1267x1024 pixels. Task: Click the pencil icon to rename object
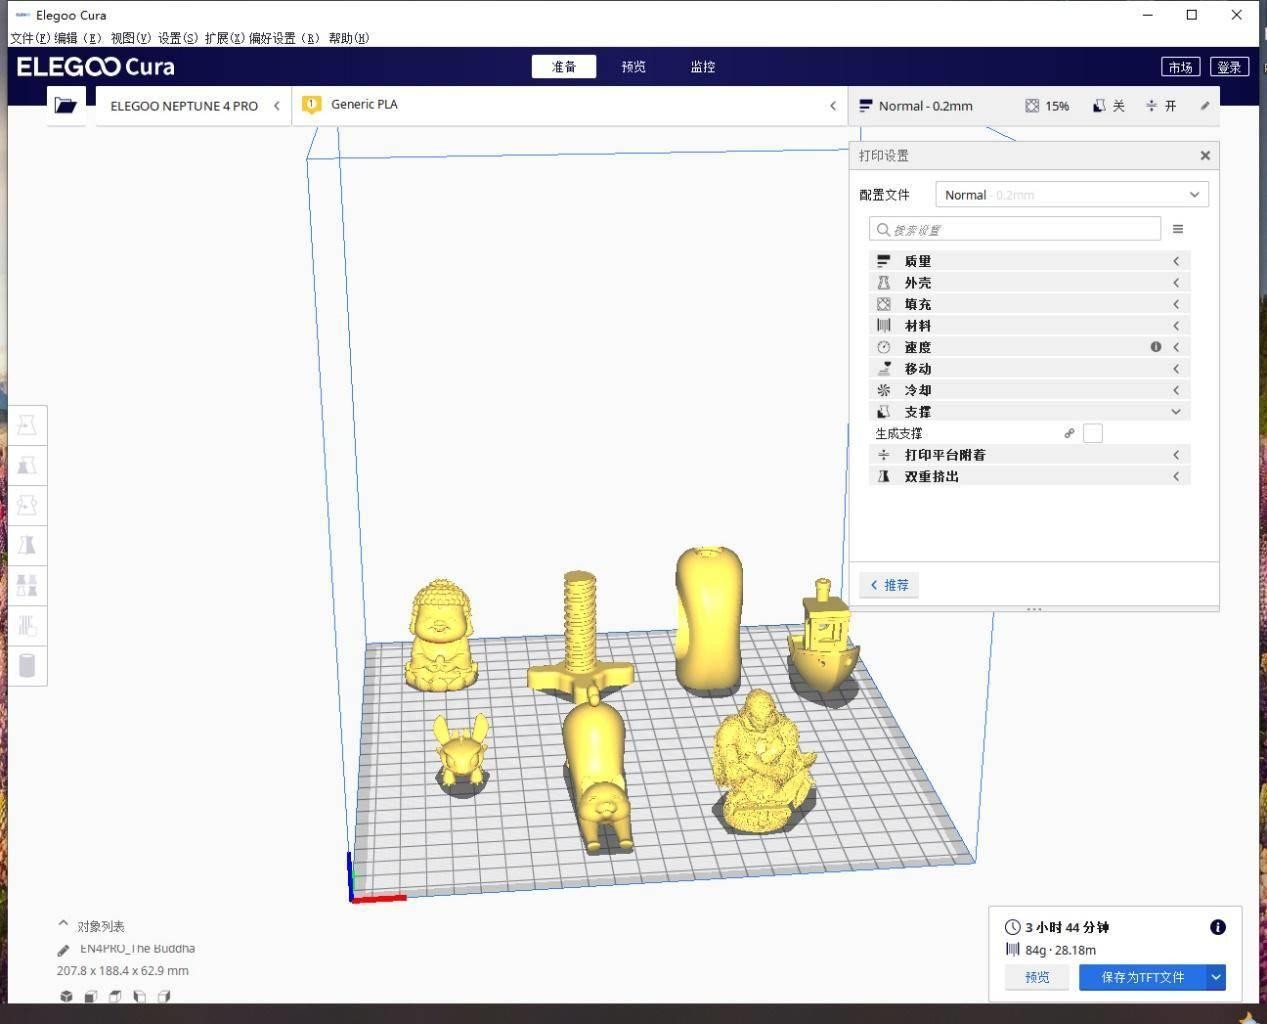coord(63,950)
